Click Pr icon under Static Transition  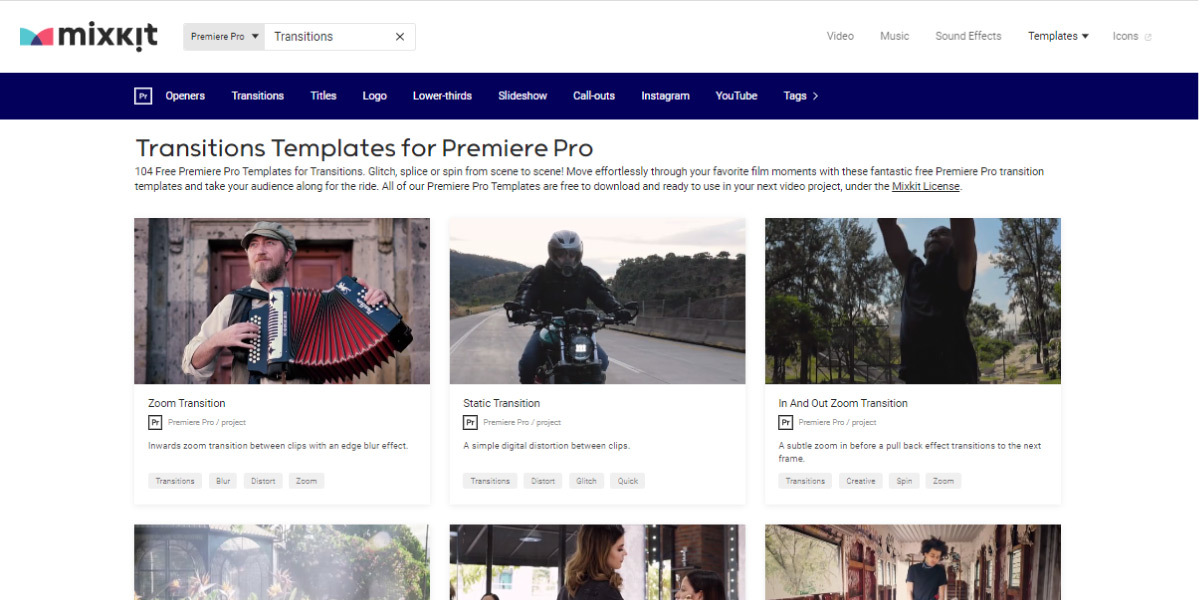click(x=470, y=423)
